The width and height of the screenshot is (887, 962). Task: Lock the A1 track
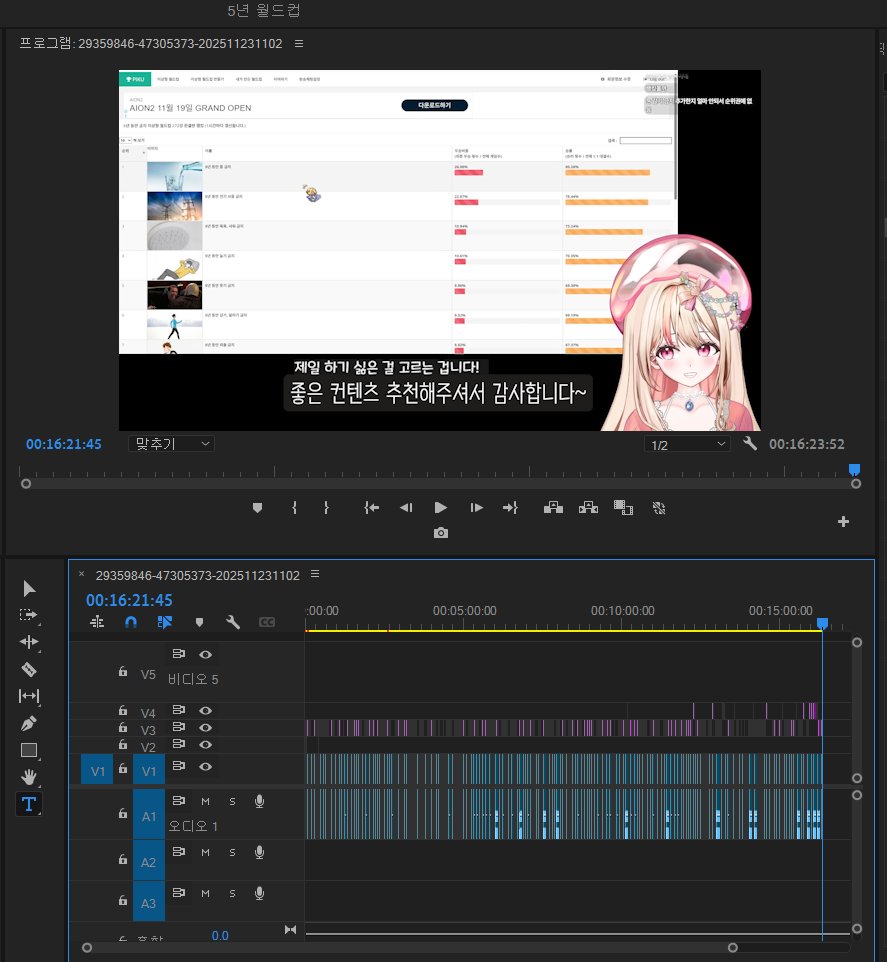[x=123, y=814]
